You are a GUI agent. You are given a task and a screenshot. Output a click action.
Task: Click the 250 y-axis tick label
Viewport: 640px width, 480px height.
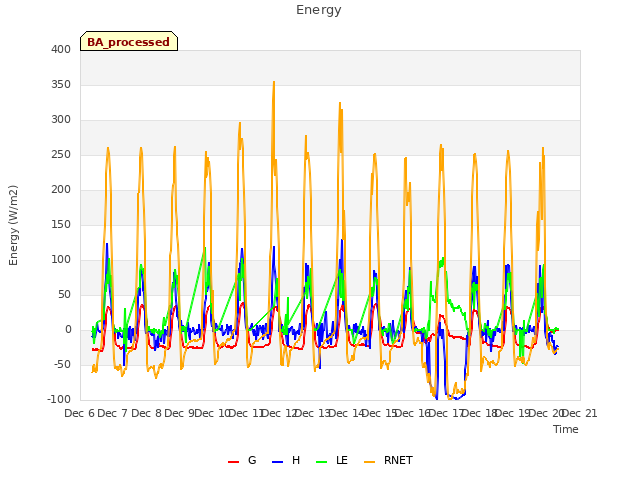pos(61,155)
